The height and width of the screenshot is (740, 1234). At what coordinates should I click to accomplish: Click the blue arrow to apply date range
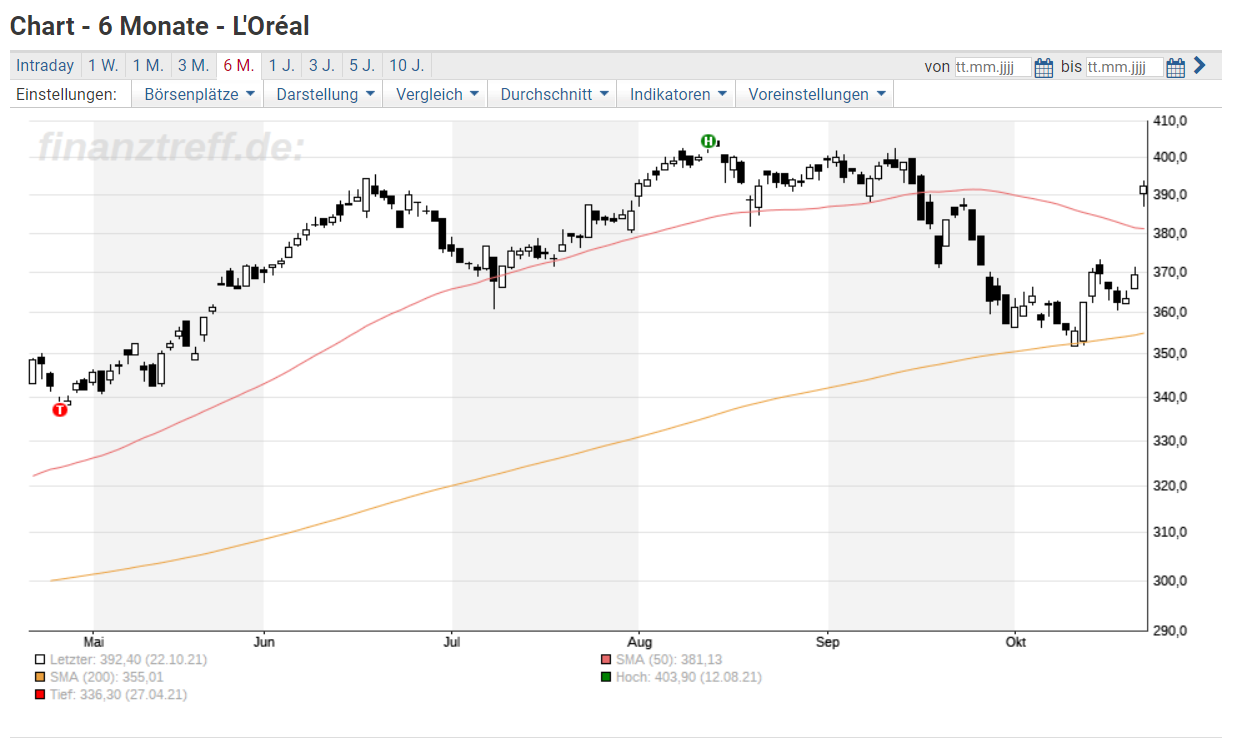1200,66
